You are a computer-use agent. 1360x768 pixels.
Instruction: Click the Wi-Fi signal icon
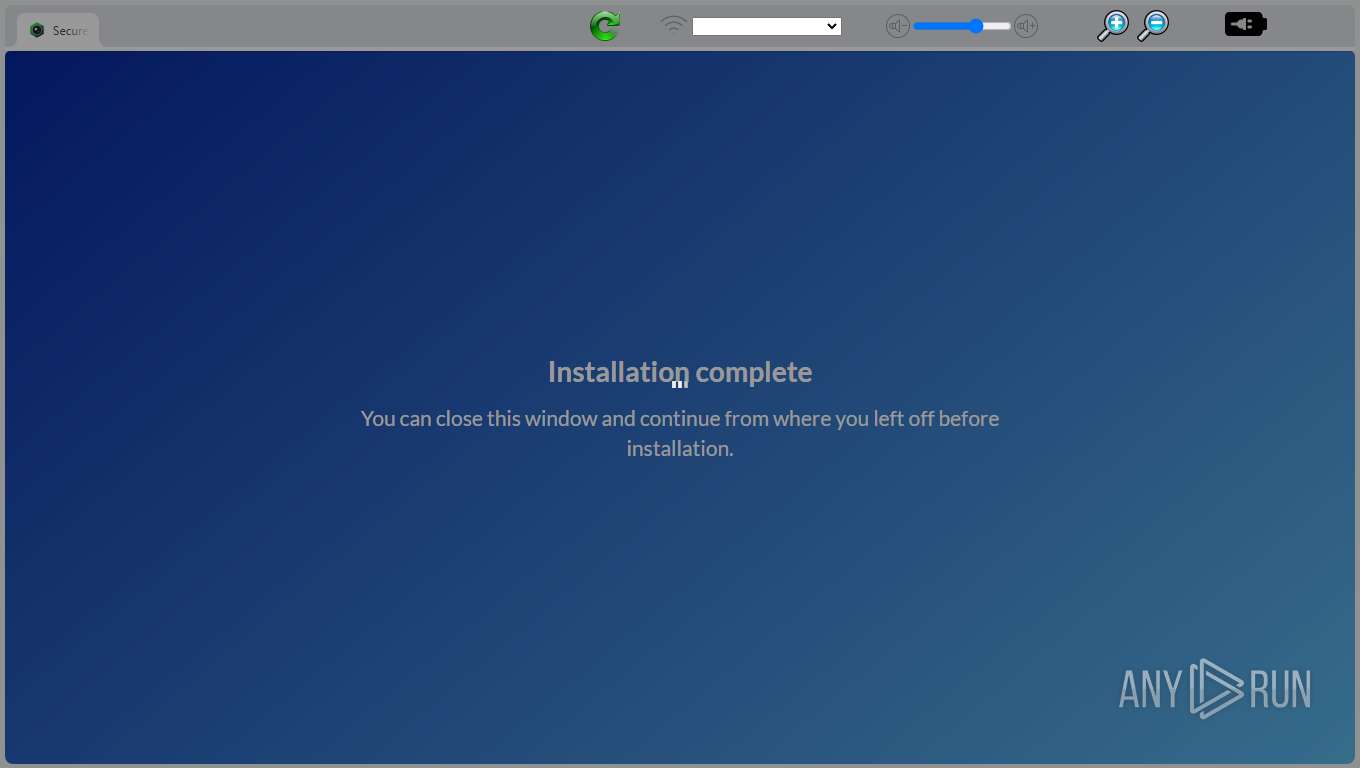coord(674,25)
